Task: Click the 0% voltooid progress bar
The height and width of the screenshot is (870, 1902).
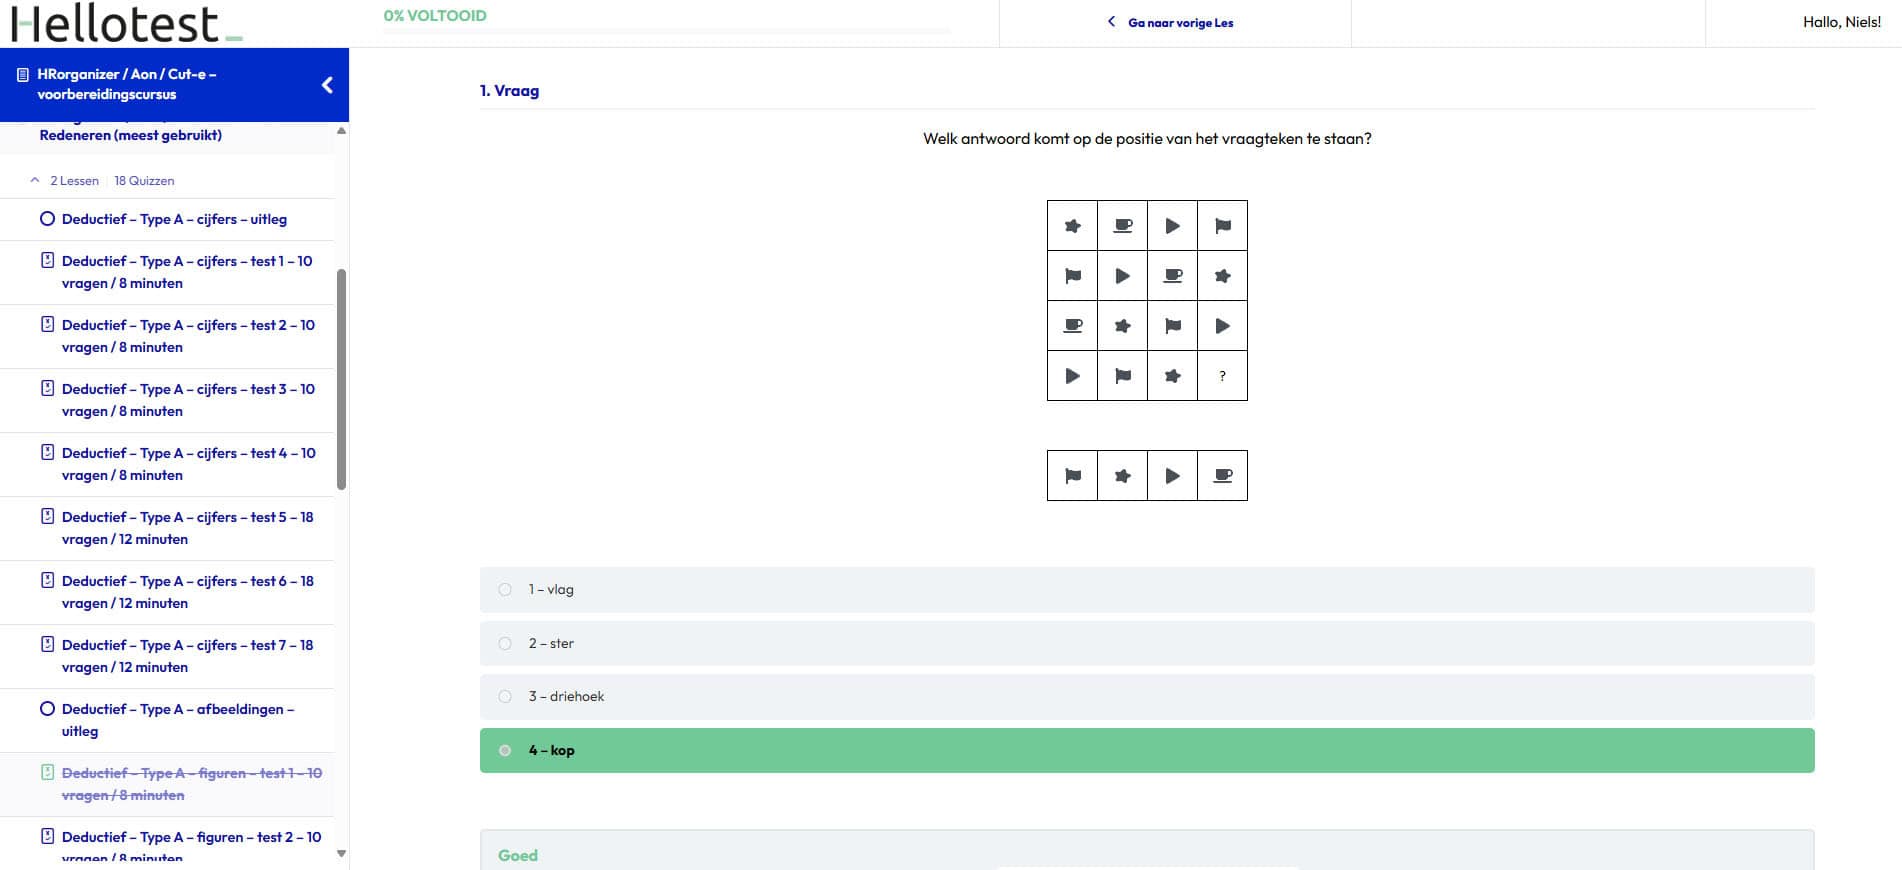Action: [x=665, y=31]
